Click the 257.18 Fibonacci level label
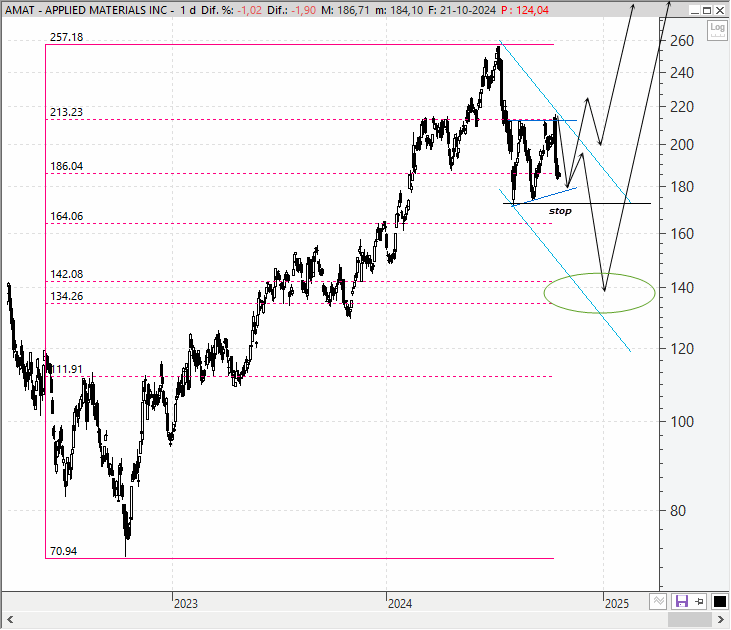 (67, 37)
